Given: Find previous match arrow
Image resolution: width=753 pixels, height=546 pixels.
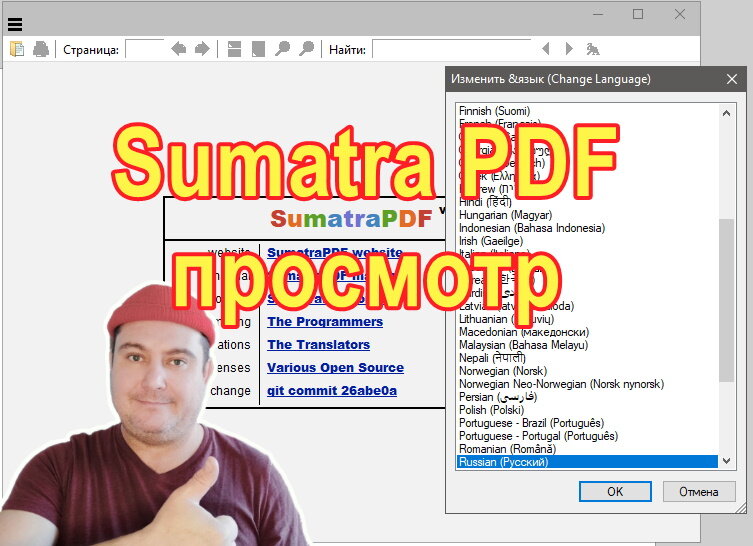Looking at the screenshot, I should click(x=546, y=49).
